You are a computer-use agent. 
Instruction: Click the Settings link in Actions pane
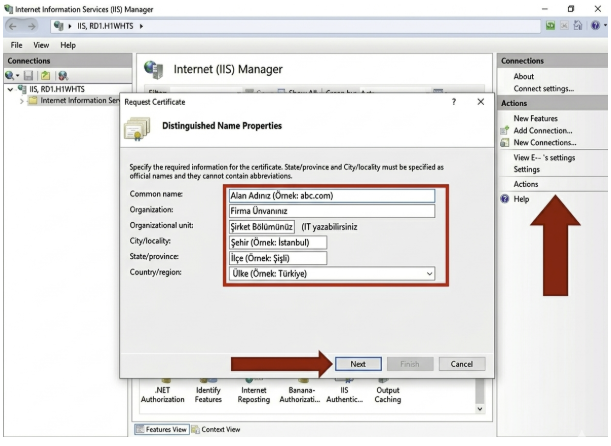pos(526,169)
